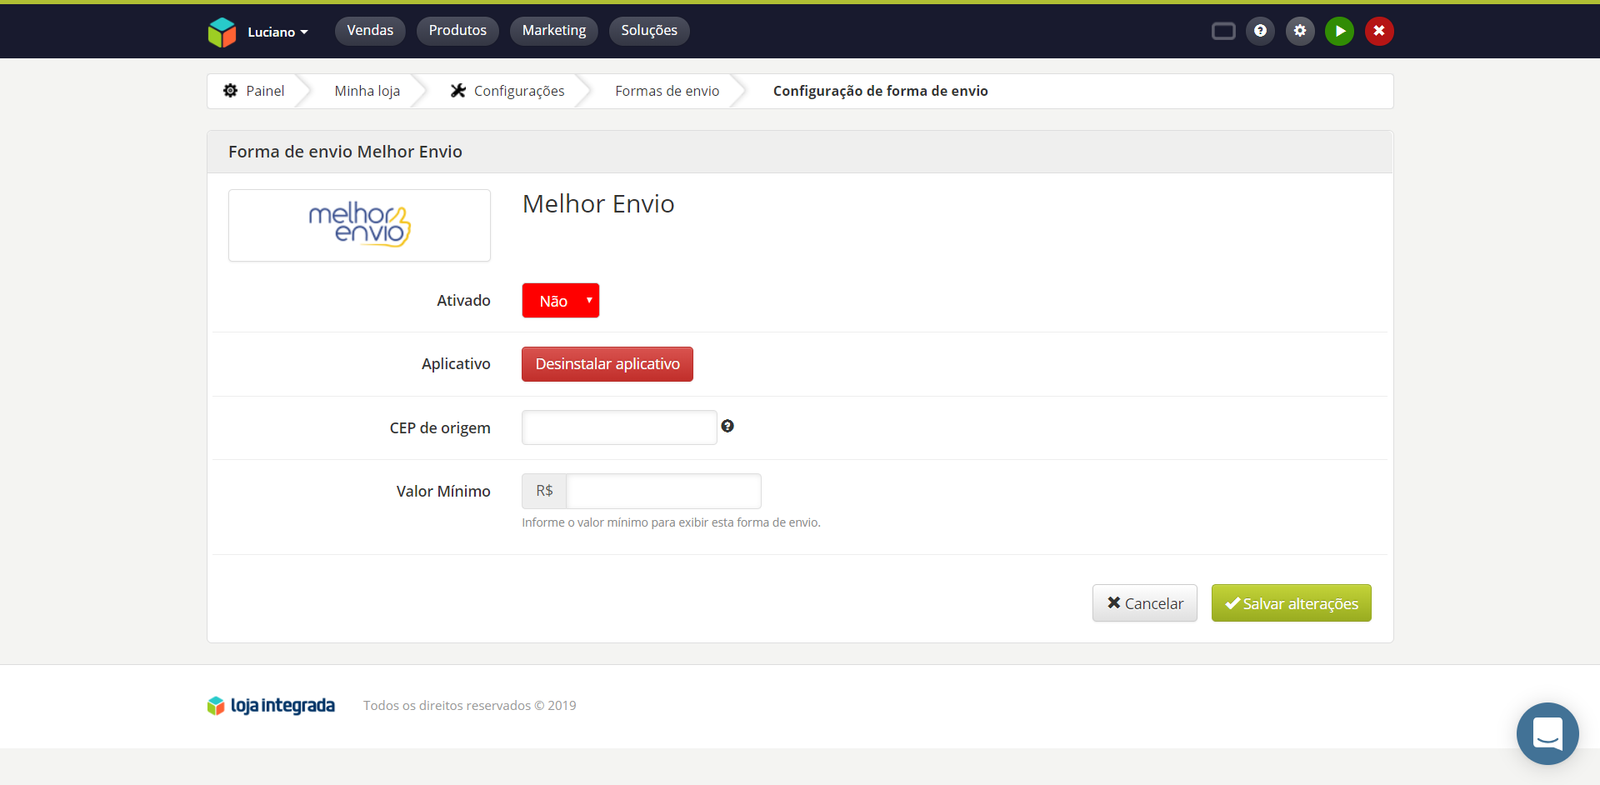The height and width of the screenshot is (785, 1600).
Task: Go to Formas de envio breadcrumb
Action: [x=667, y=91]
